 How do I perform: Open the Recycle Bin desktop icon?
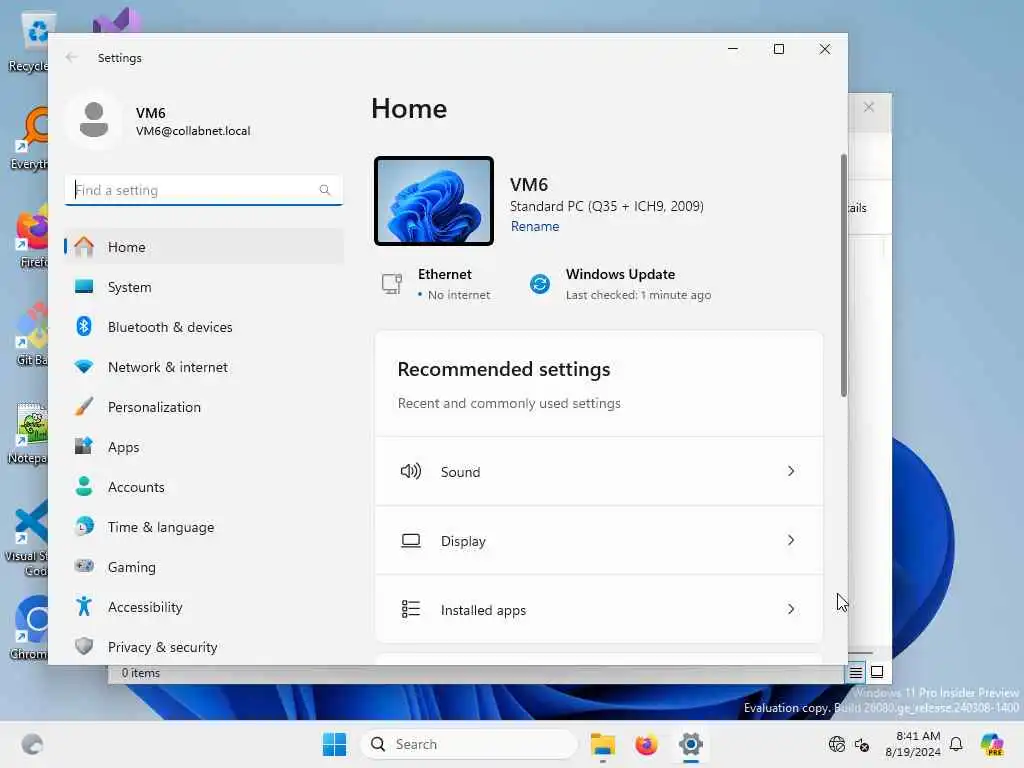[x=29, y=42]
